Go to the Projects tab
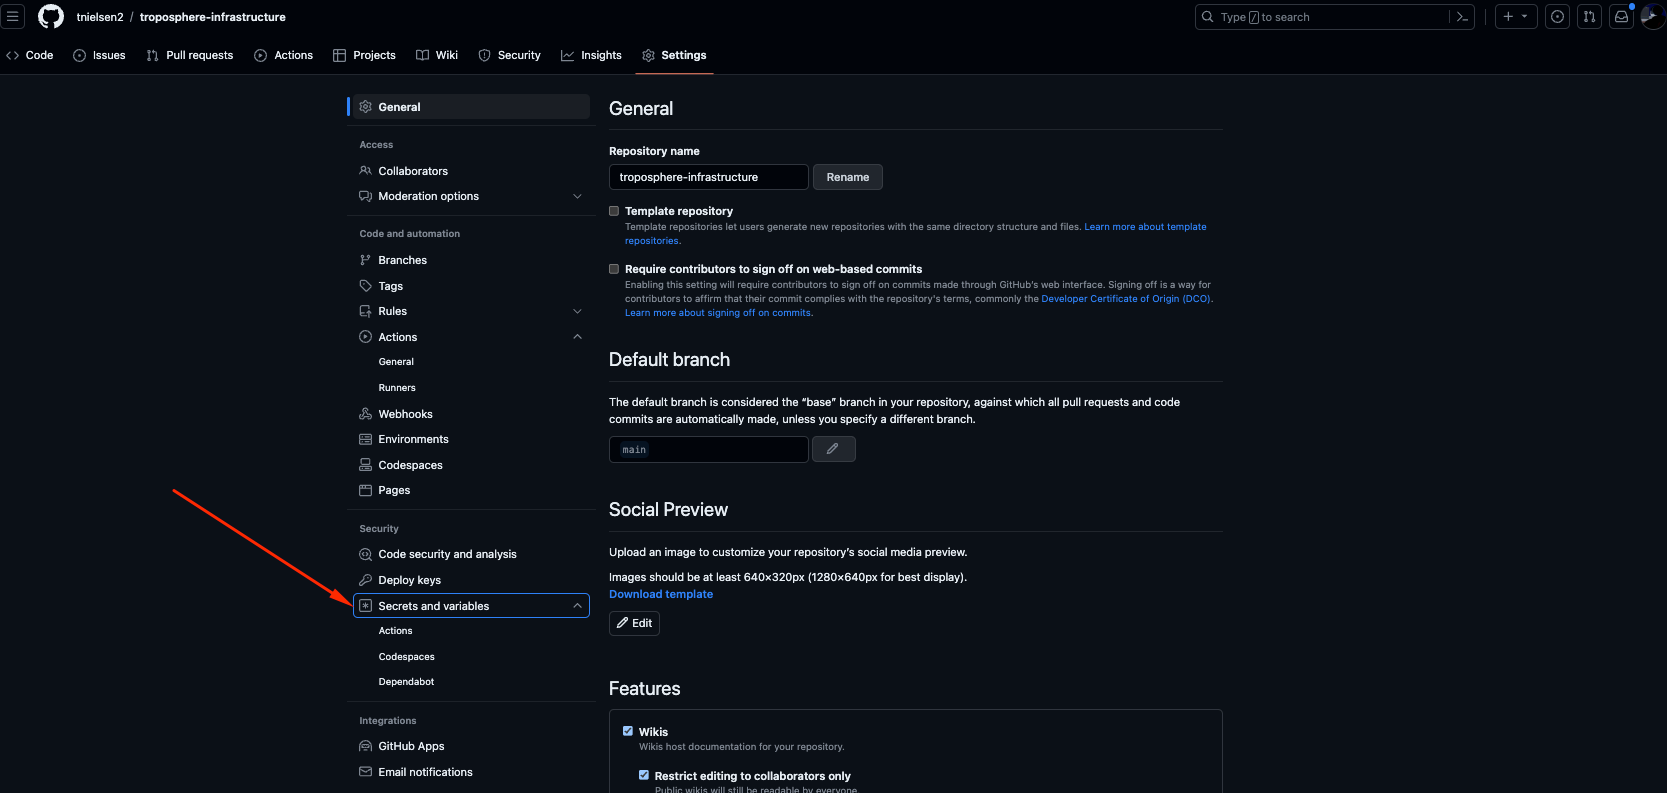1667x793 pixels. pos(365,55)
